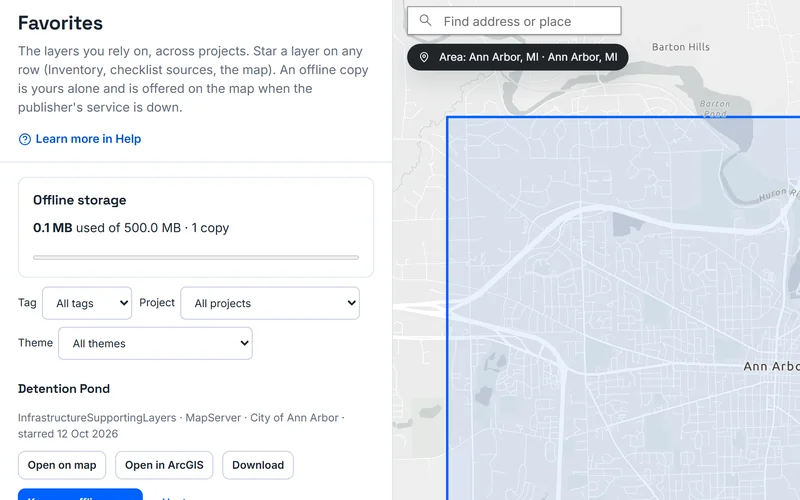
Task: Click the offline storage usage bar
Action: tap(196, 258)
